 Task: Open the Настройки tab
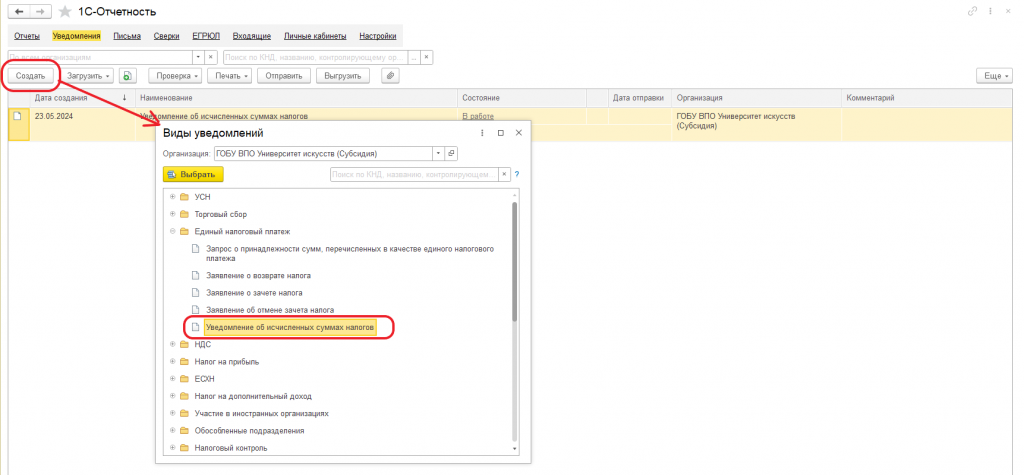377,36
